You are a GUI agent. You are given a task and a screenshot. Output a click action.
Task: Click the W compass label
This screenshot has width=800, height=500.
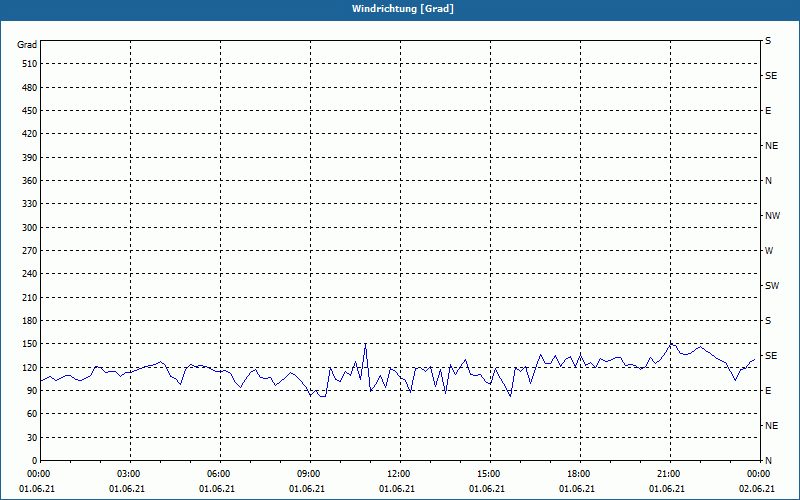[769, 251]
